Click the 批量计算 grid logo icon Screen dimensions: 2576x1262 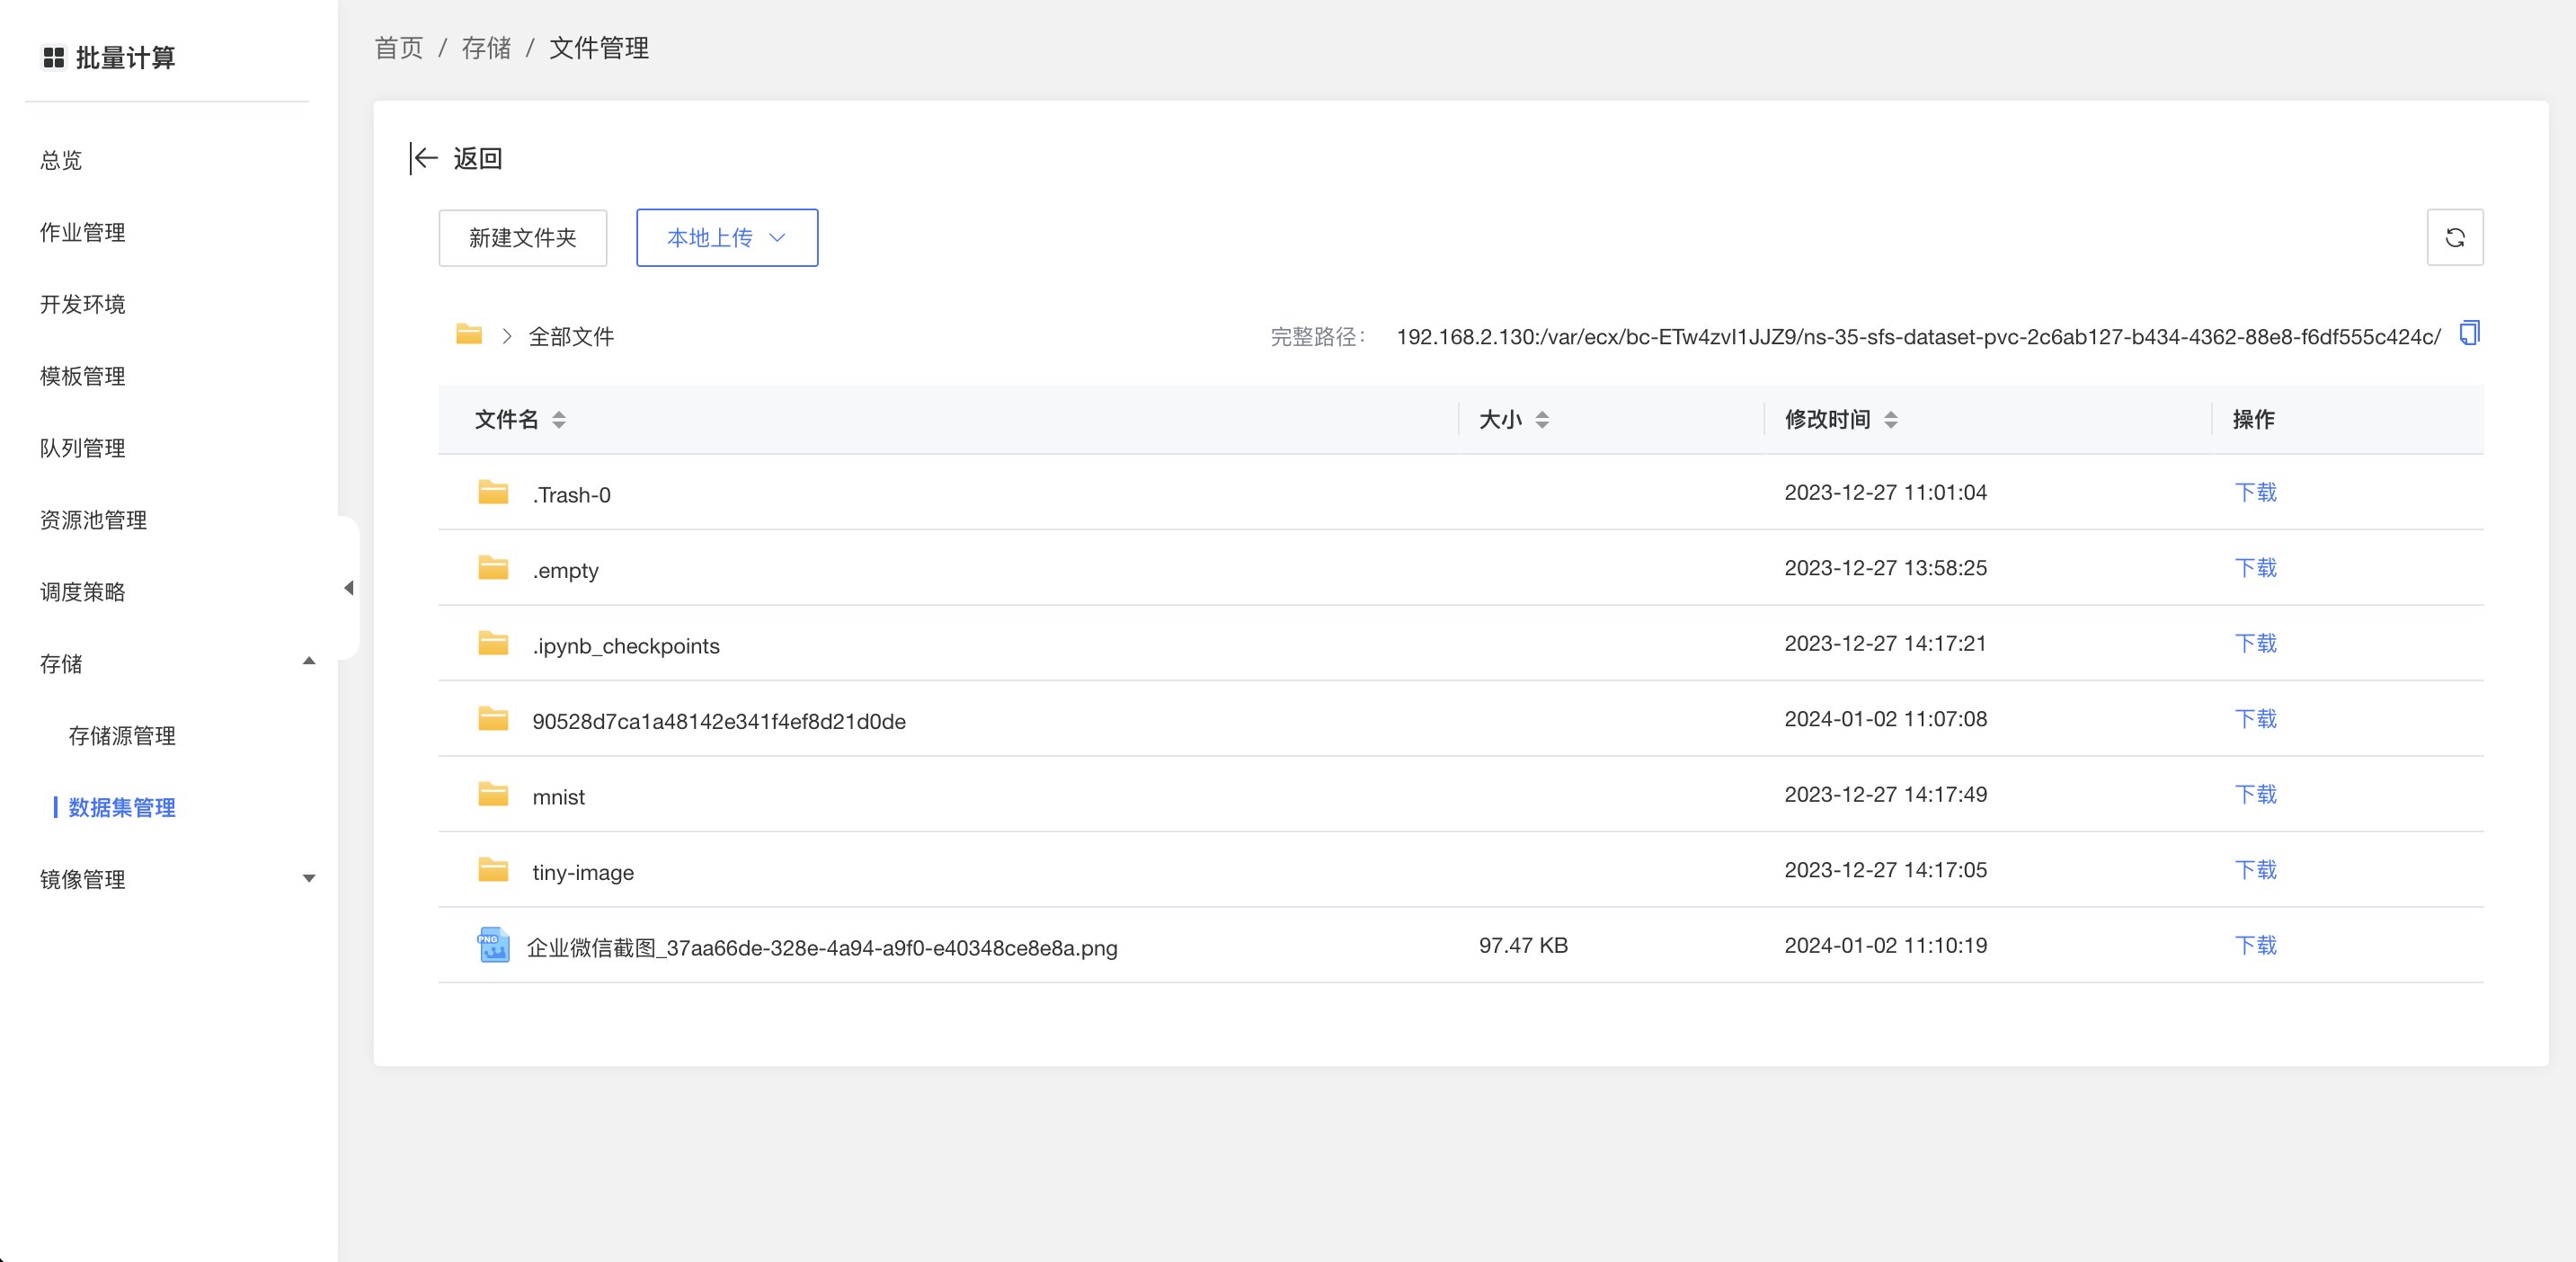point(54,58)
